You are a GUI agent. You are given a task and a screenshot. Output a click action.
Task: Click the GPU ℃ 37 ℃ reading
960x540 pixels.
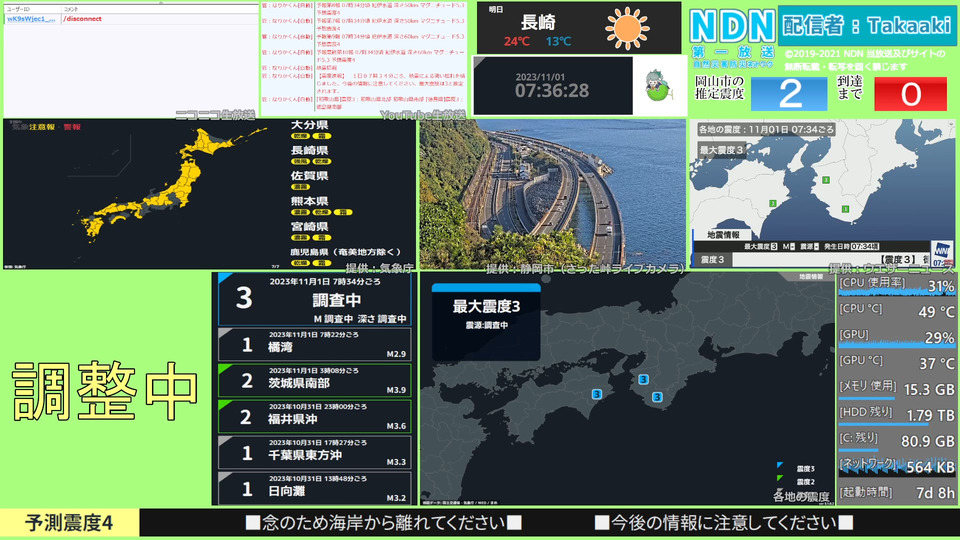coord(897,363)
